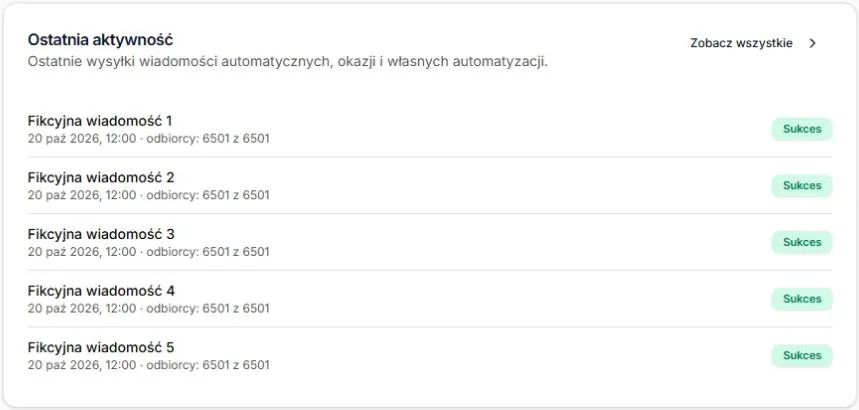
Task: Select date and recipients line under wiadomość 5
Action: [148, 365]
